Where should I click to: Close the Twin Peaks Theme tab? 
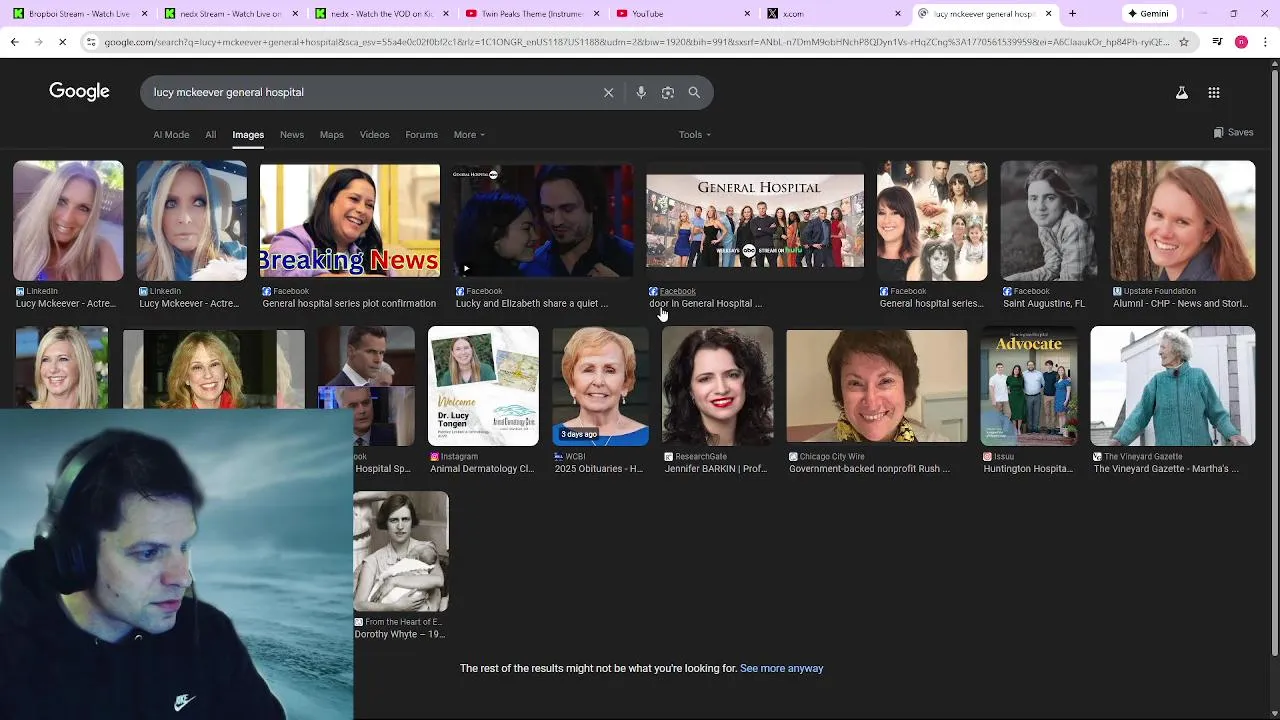pyautogui.click(x=597, y=14)
